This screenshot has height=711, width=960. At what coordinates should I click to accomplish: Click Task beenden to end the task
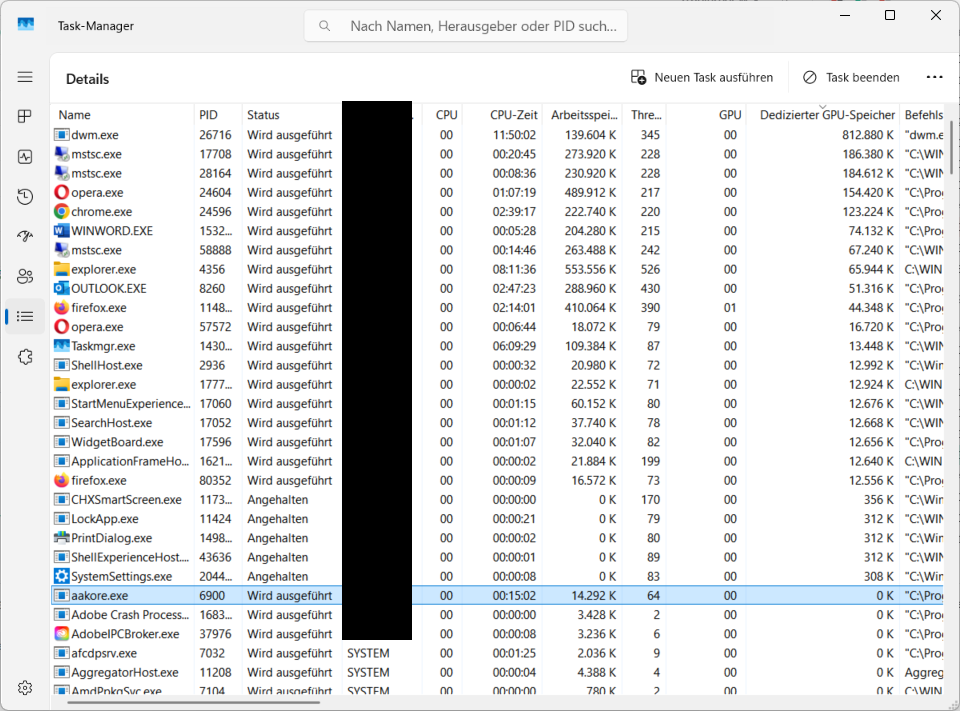click(x=851, y=77)
